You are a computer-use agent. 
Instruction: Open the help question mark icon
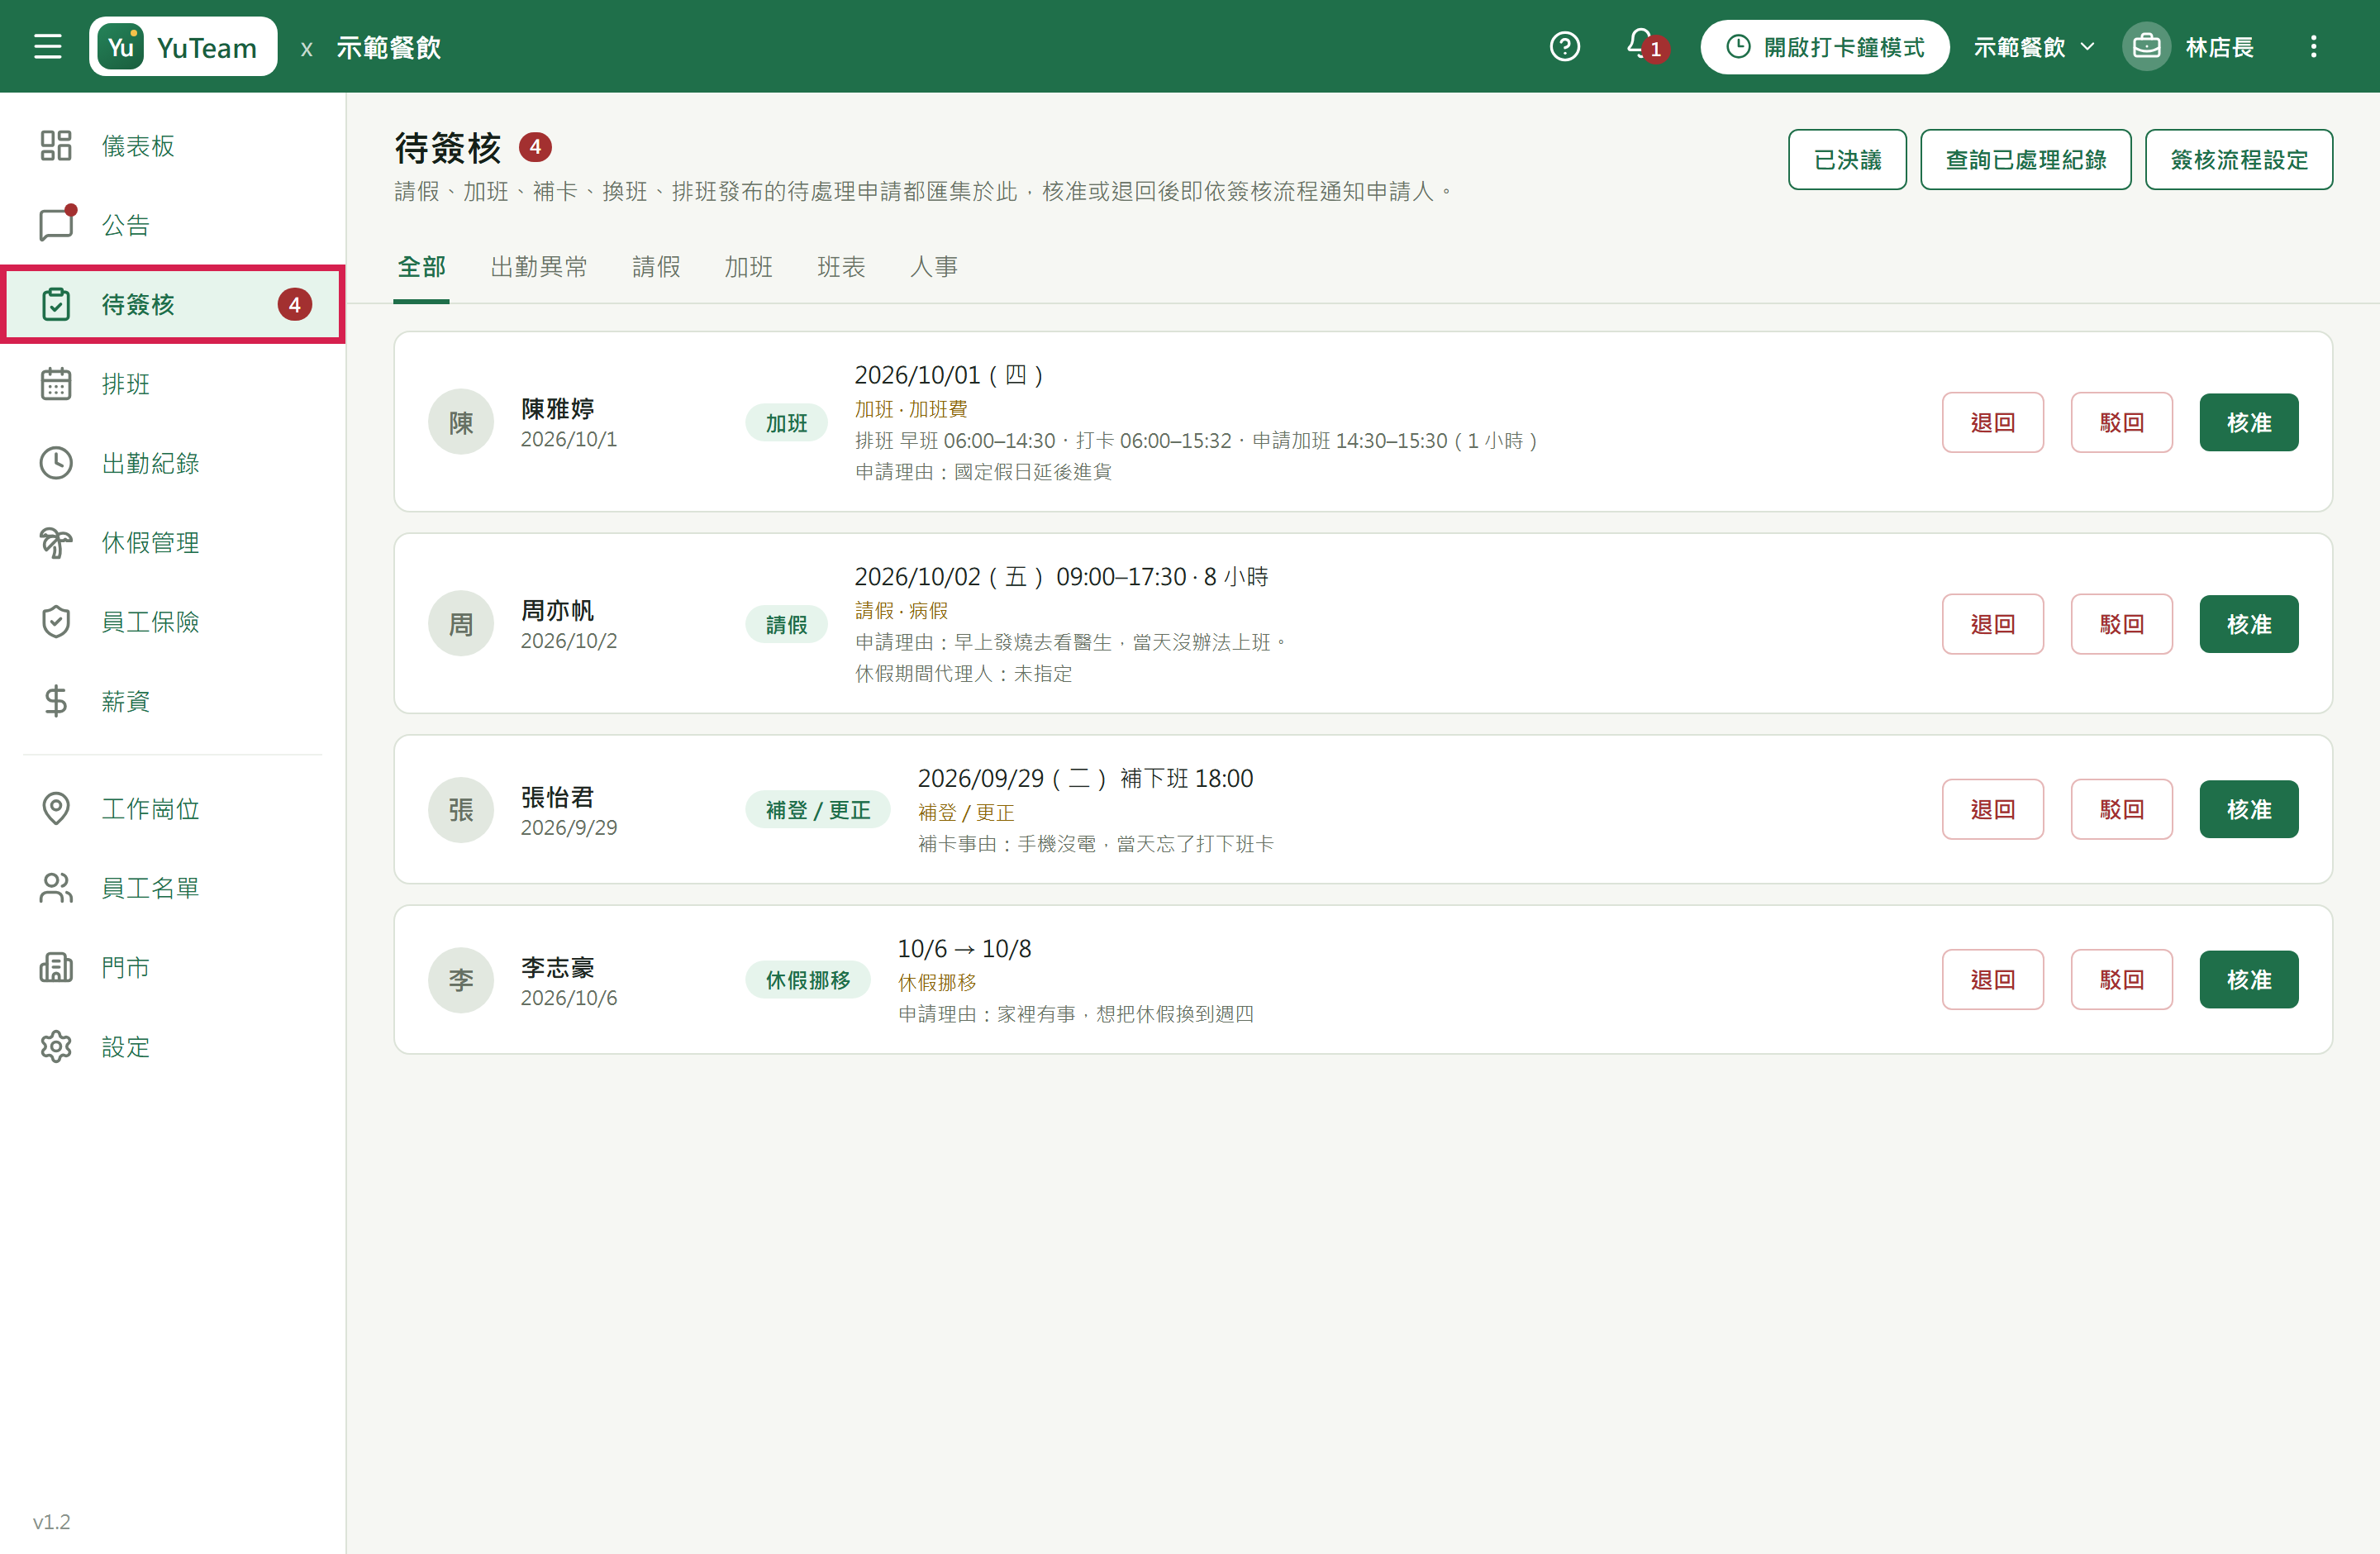click(1564, 46)
